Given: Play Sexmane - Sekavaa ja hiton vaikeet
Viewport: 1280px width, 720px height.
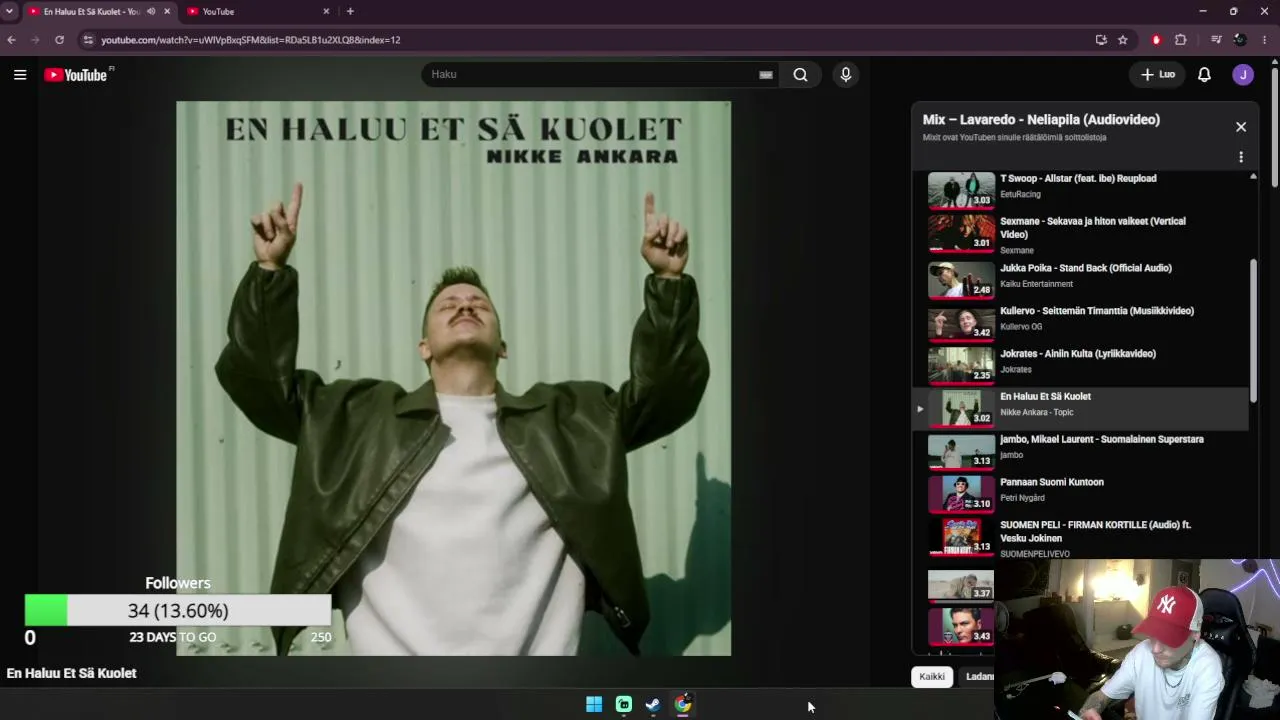Looking at the screenshot, I should pyautogui.click(x=1080, y=233).
